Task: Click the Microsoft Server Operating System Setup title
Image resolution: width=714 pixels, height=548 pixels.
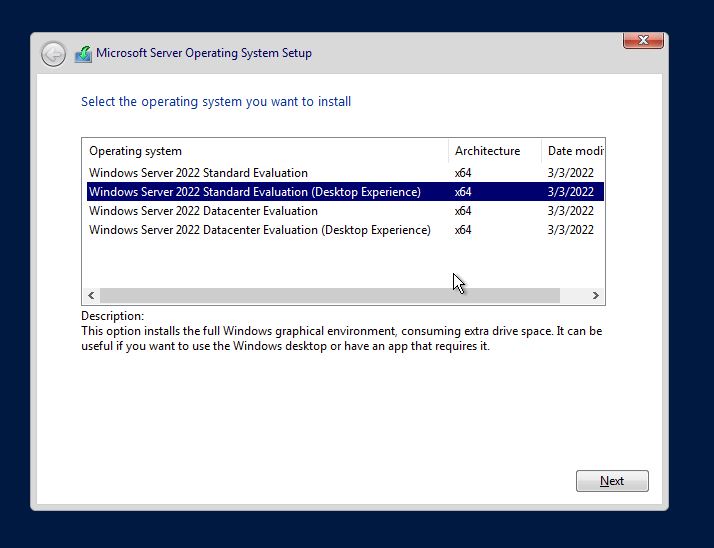Action: pyautogui.click(x=204, y=53)
